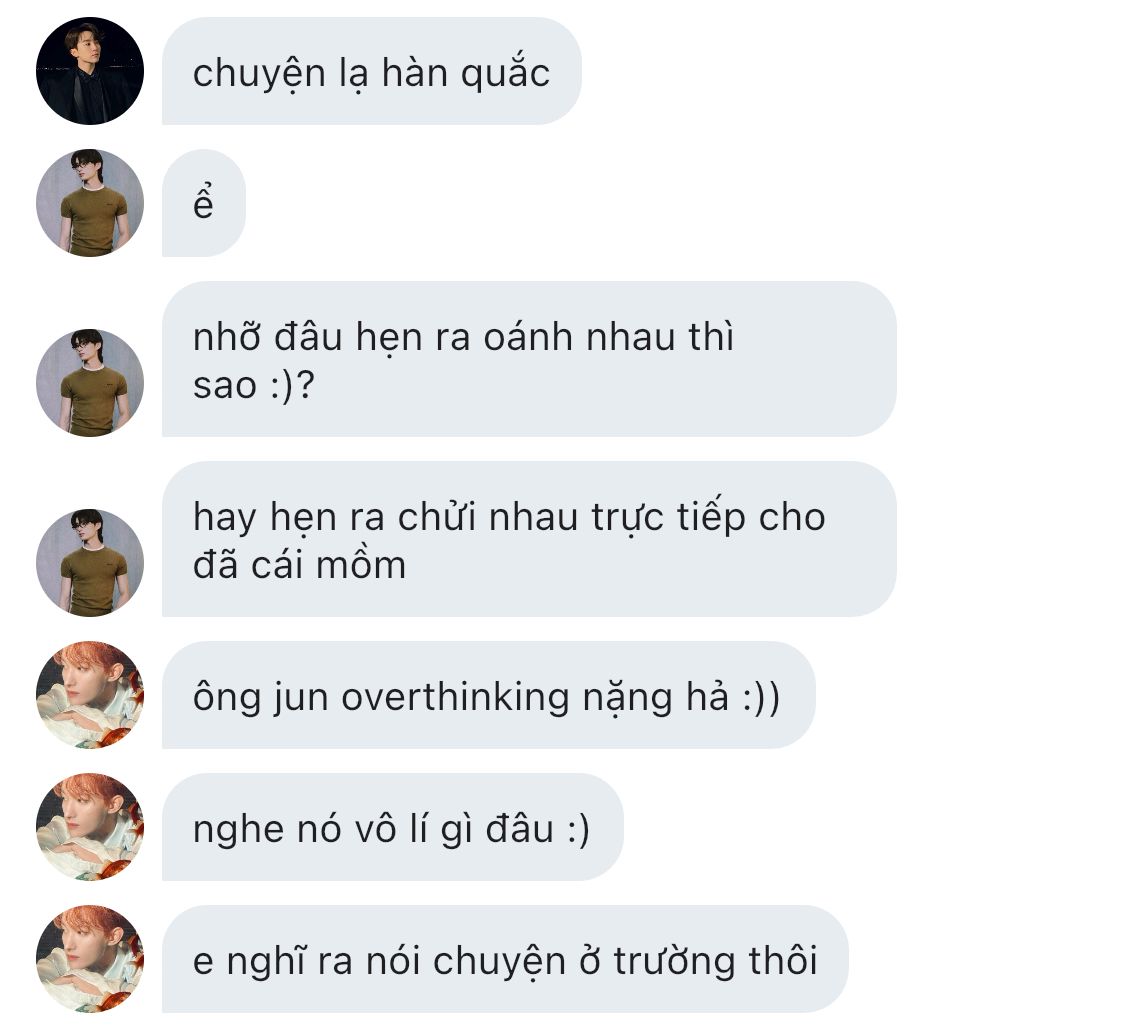Screen dimensions: 1125x1025
Task: Select the "hay hẹn ra chửi nhau trực tiếp" message
Action: pos(529,539)
